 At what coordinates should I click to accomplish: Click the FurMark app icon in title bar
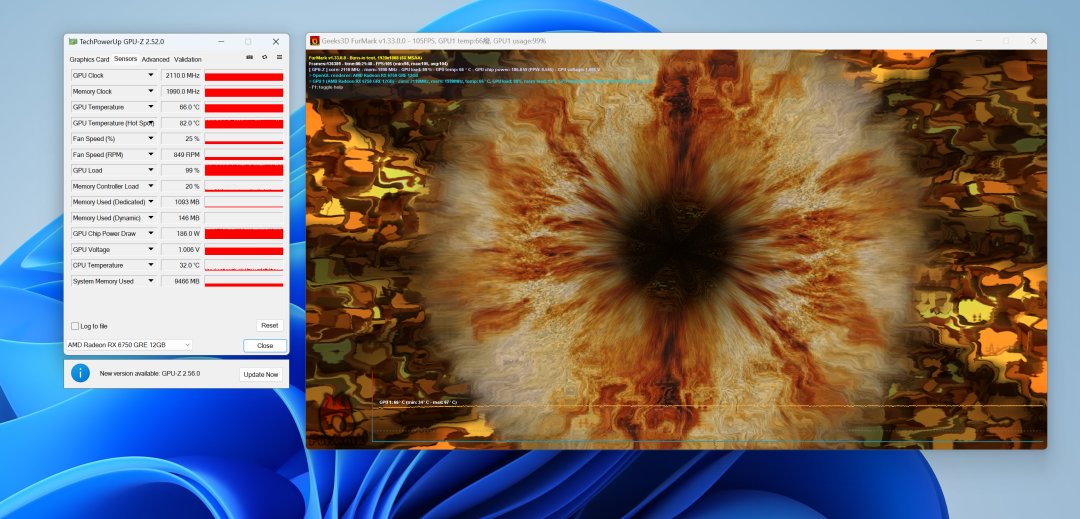click(x=315, y=41)
